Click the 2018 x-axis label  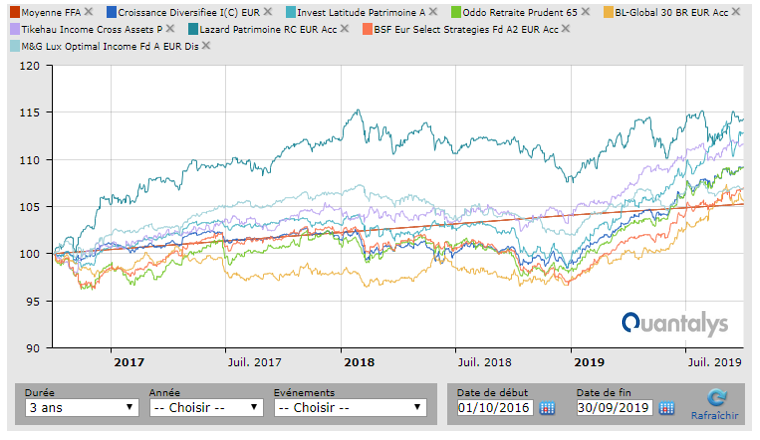[x=359, y=362]
